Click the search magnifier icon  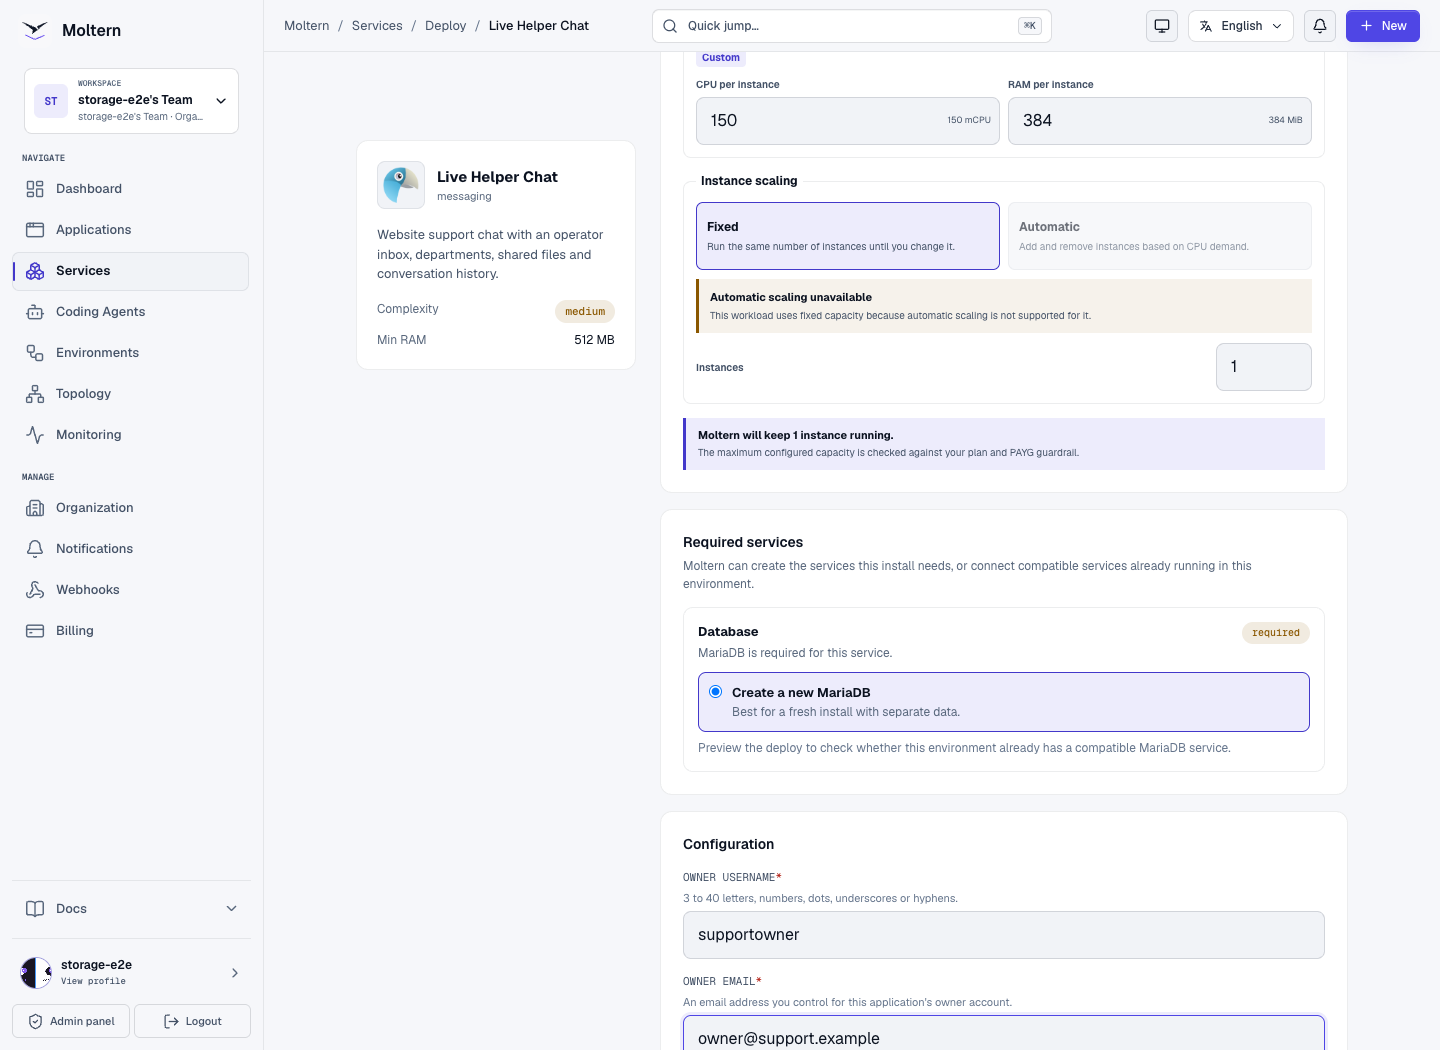tap(670, 26)
